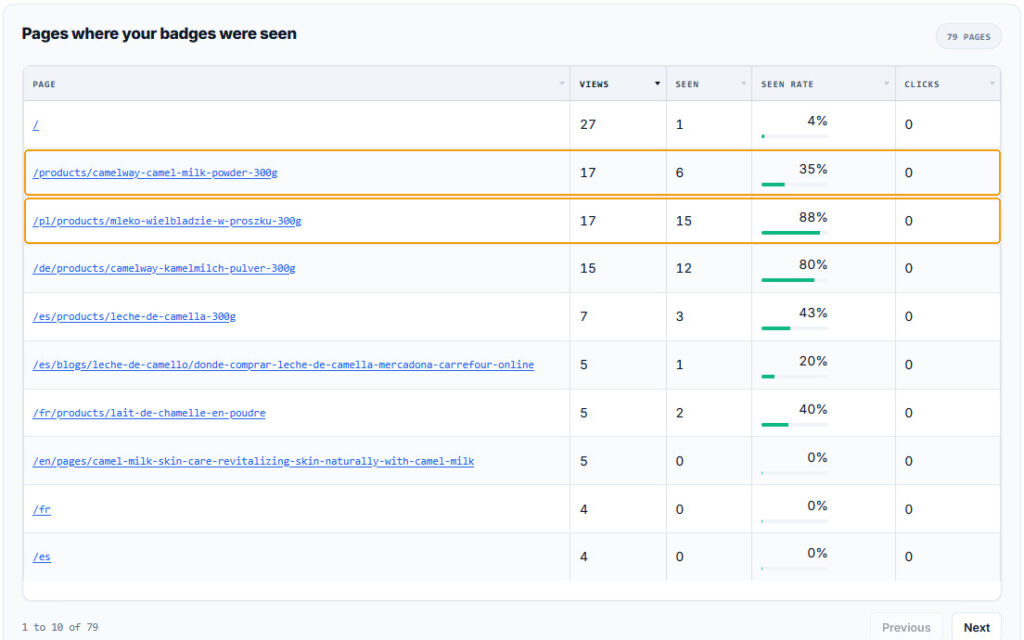Click the SEEN RATE column header label
This screenshot has height=640, width=1024.
click(x=787, y=84)
